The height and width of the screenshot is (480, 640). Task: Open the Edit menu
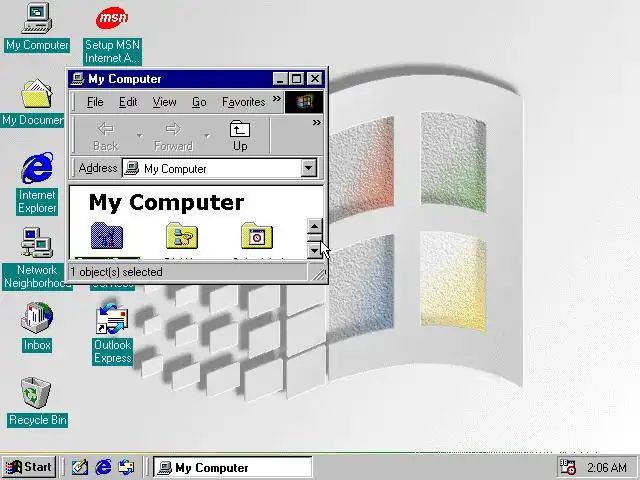(128, 102)
